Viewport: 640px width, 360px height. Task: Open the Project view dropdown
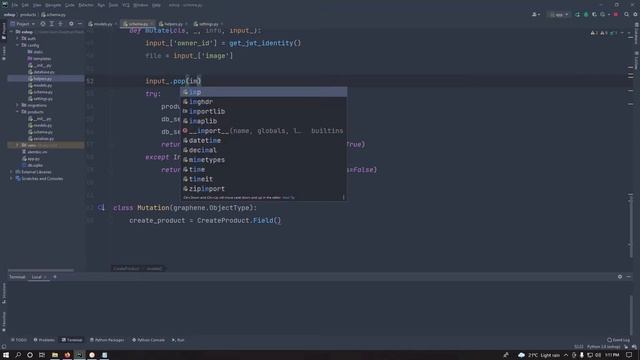[x=23, y=24]
